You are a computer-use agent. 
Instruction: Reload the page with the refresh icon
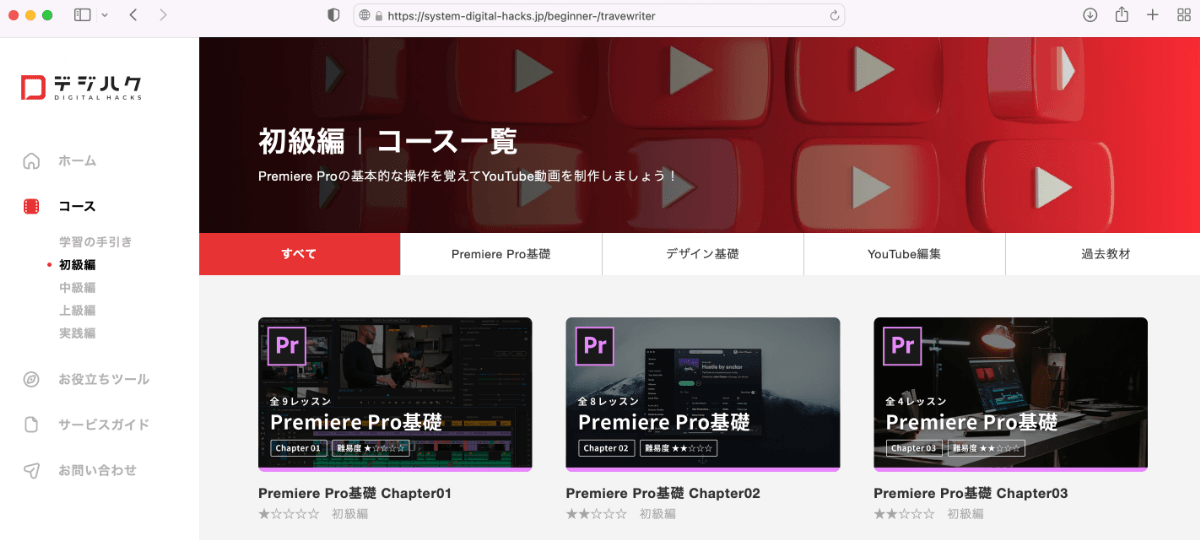834,16
